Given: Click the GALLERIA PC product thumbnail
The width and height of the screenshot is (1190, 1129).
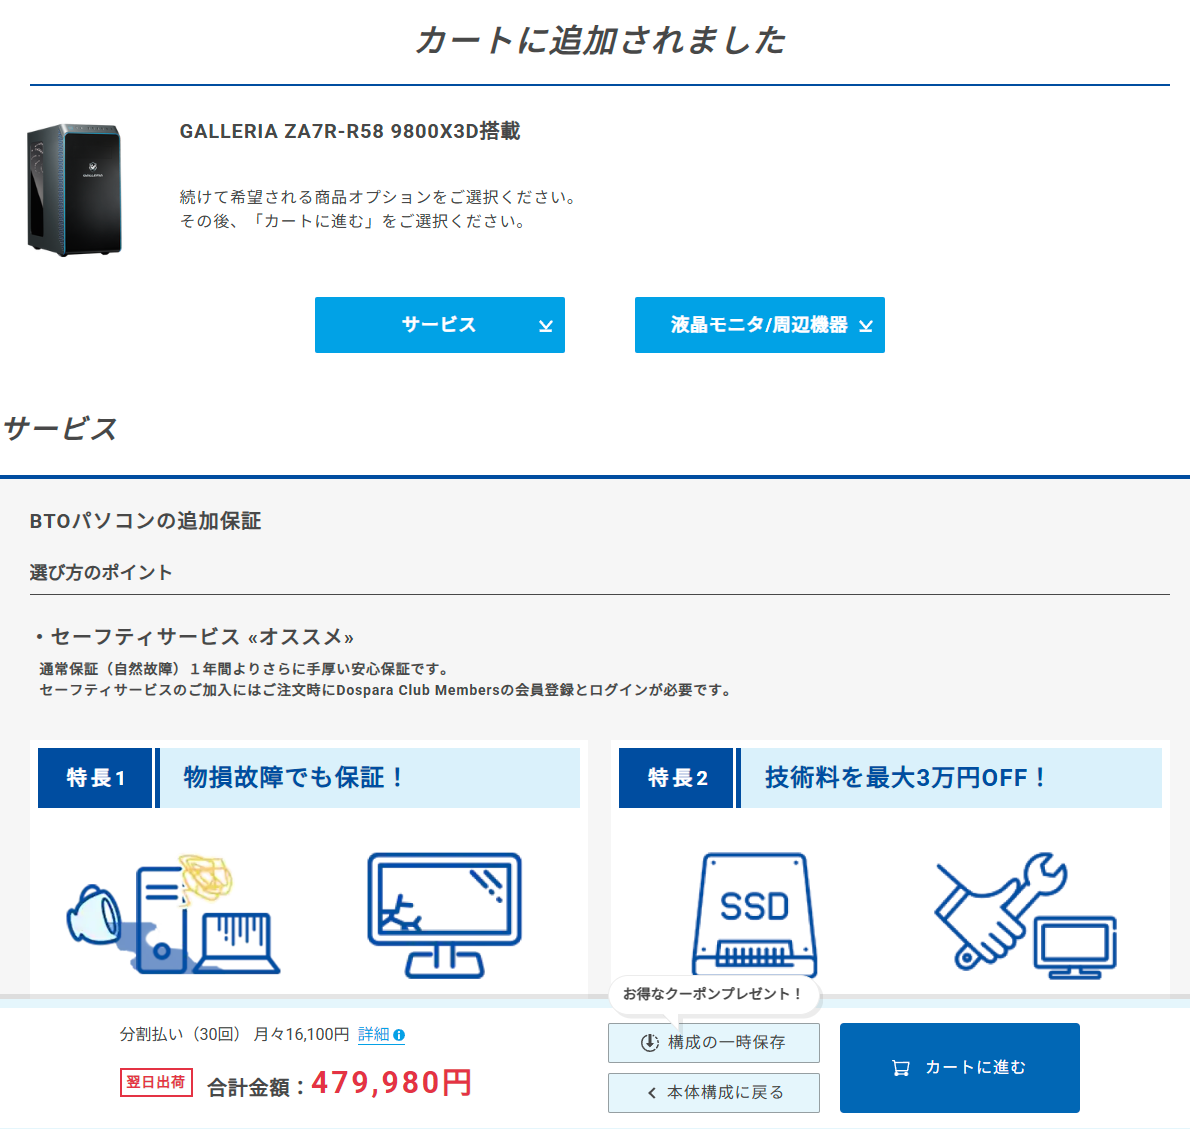Looking at the screenshot, I should pyautogui.click(x=74, y=190).
